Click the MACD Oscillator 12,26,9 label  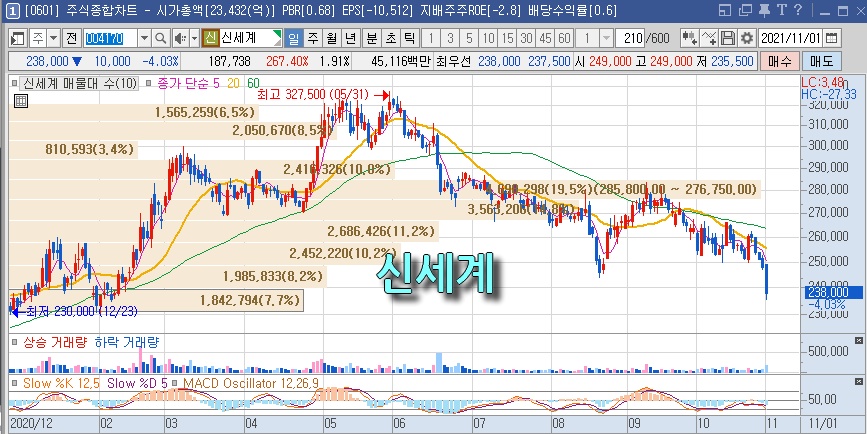[x=250, y=383]
